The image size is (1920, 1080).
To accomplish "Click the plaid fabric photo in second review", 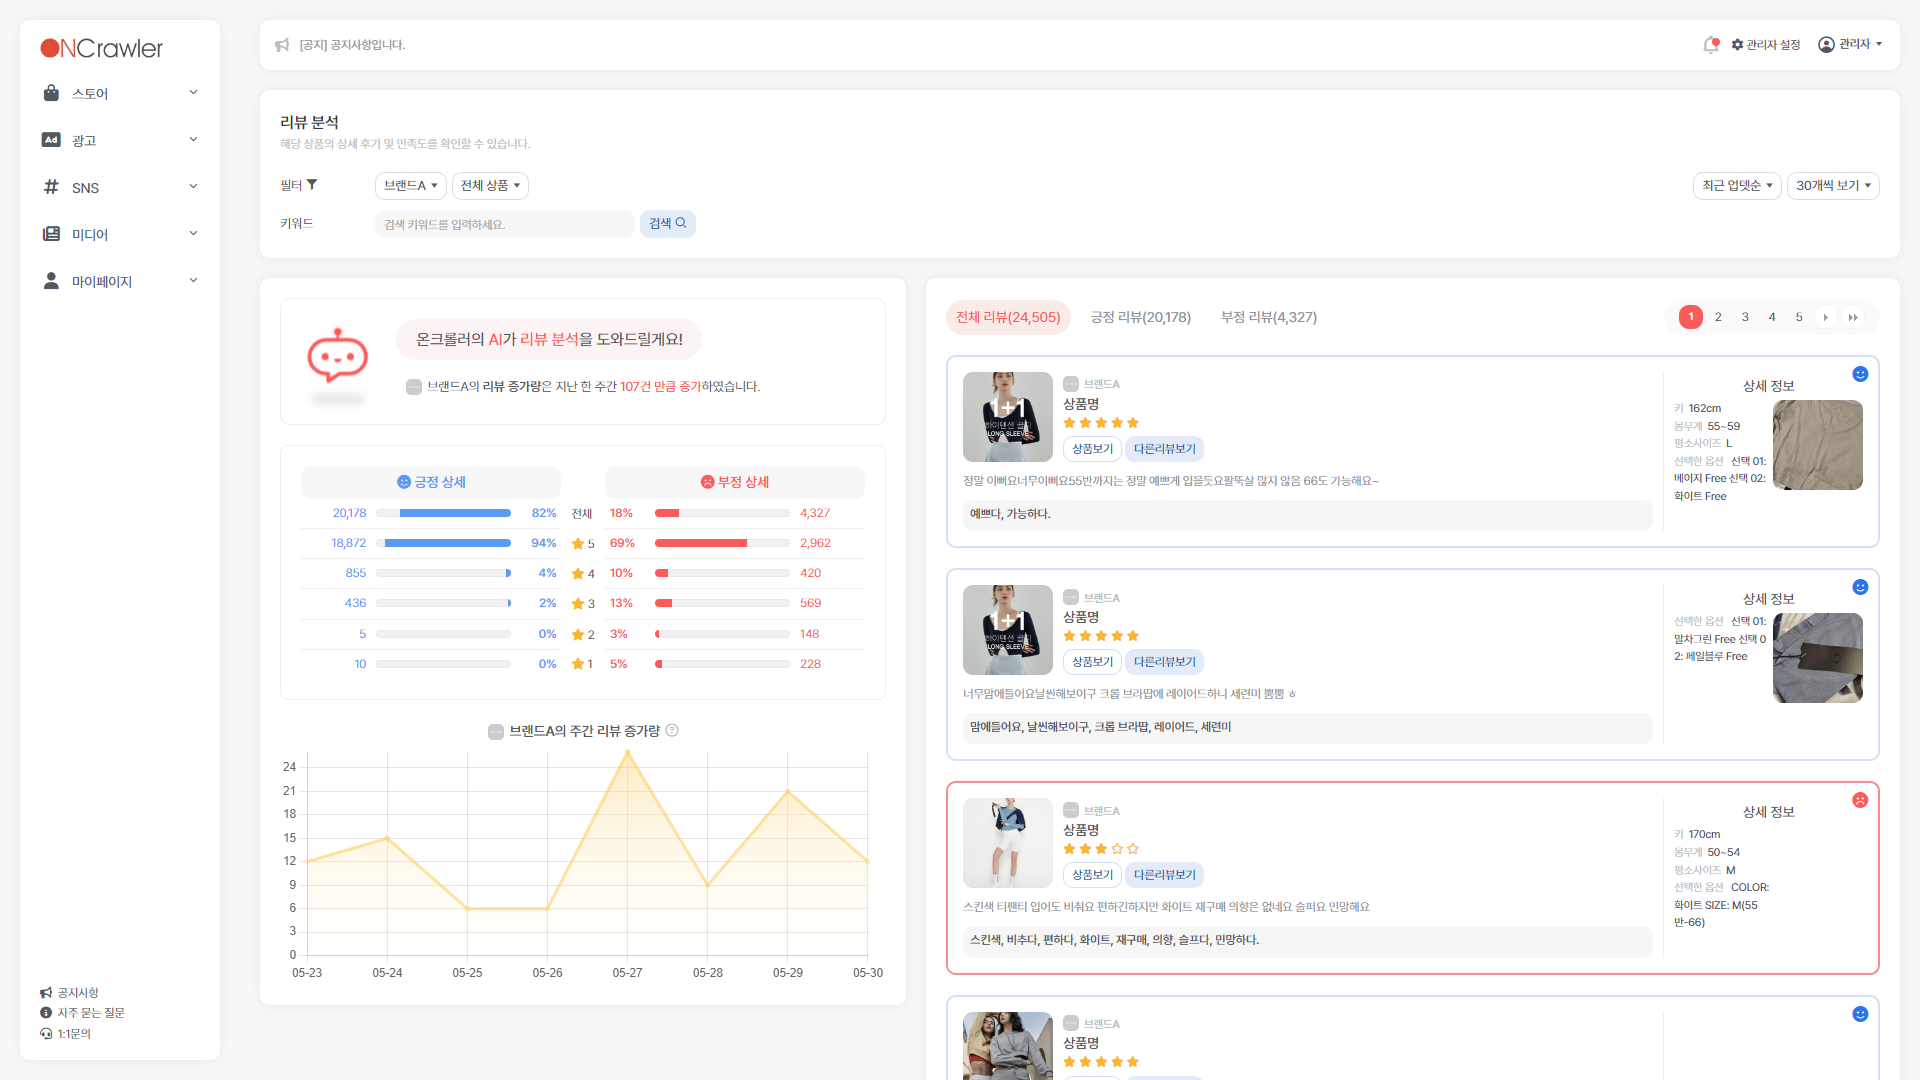I will point(1818,658).
